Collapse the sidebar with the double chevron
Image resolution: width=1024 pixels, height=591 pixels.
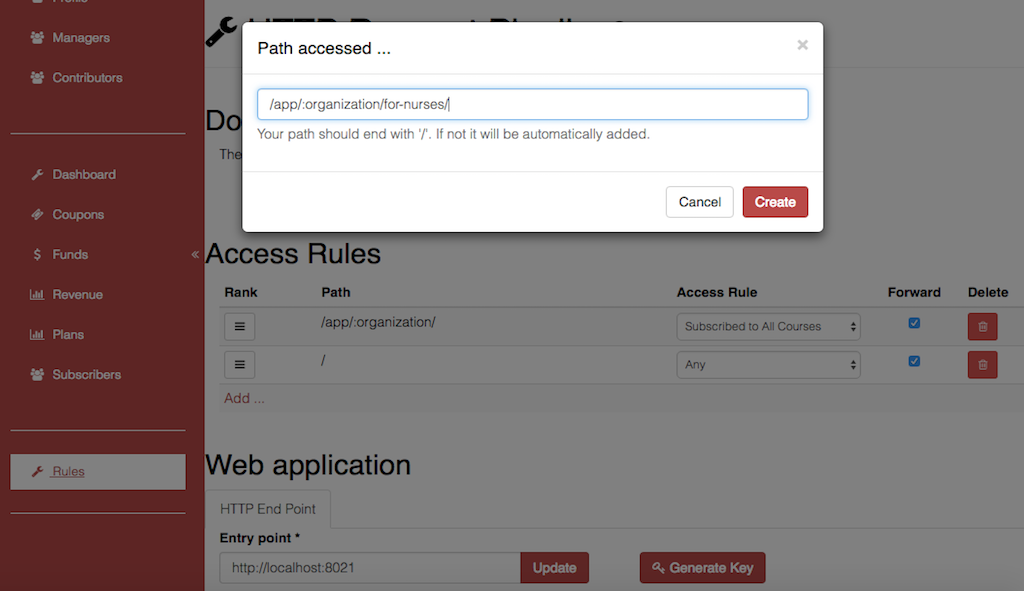[x=195, y=254]
